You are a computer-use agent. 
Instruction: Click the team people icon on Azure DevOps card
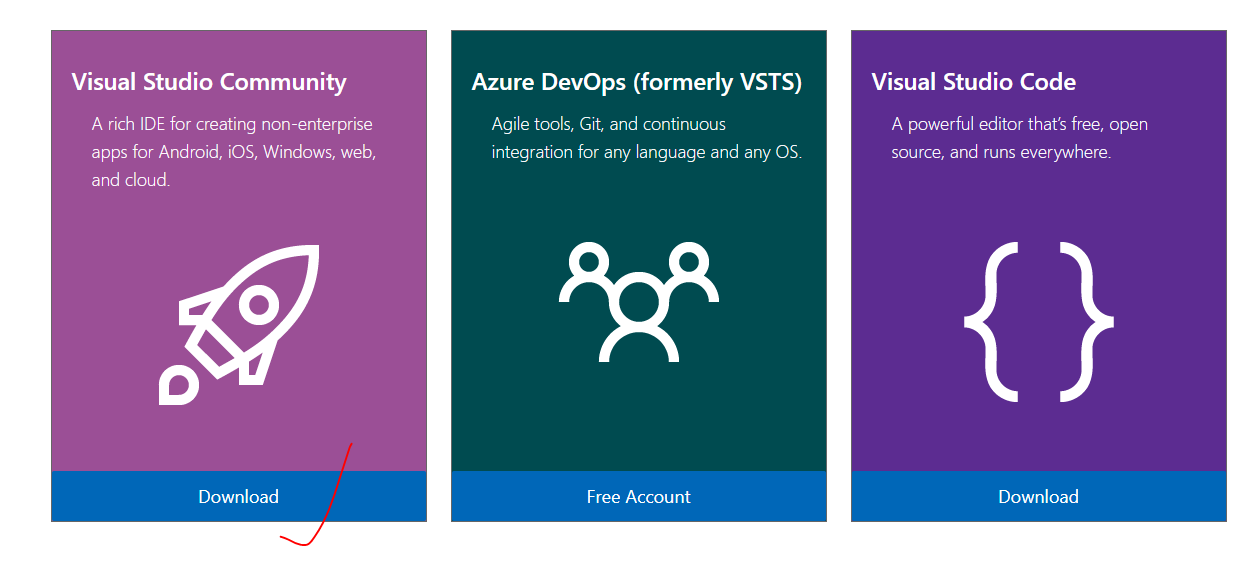639,301
